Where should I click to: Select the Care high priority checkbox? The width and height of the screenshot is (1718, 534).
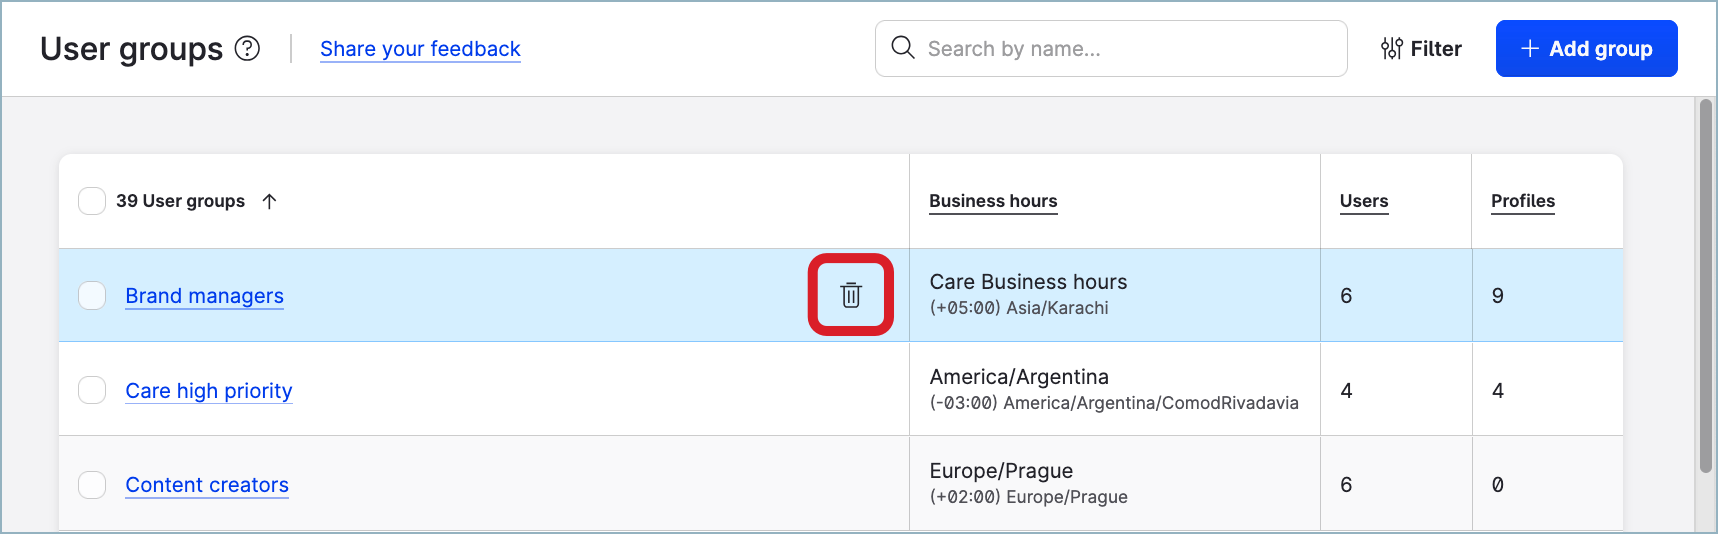[x=92, y=390]
